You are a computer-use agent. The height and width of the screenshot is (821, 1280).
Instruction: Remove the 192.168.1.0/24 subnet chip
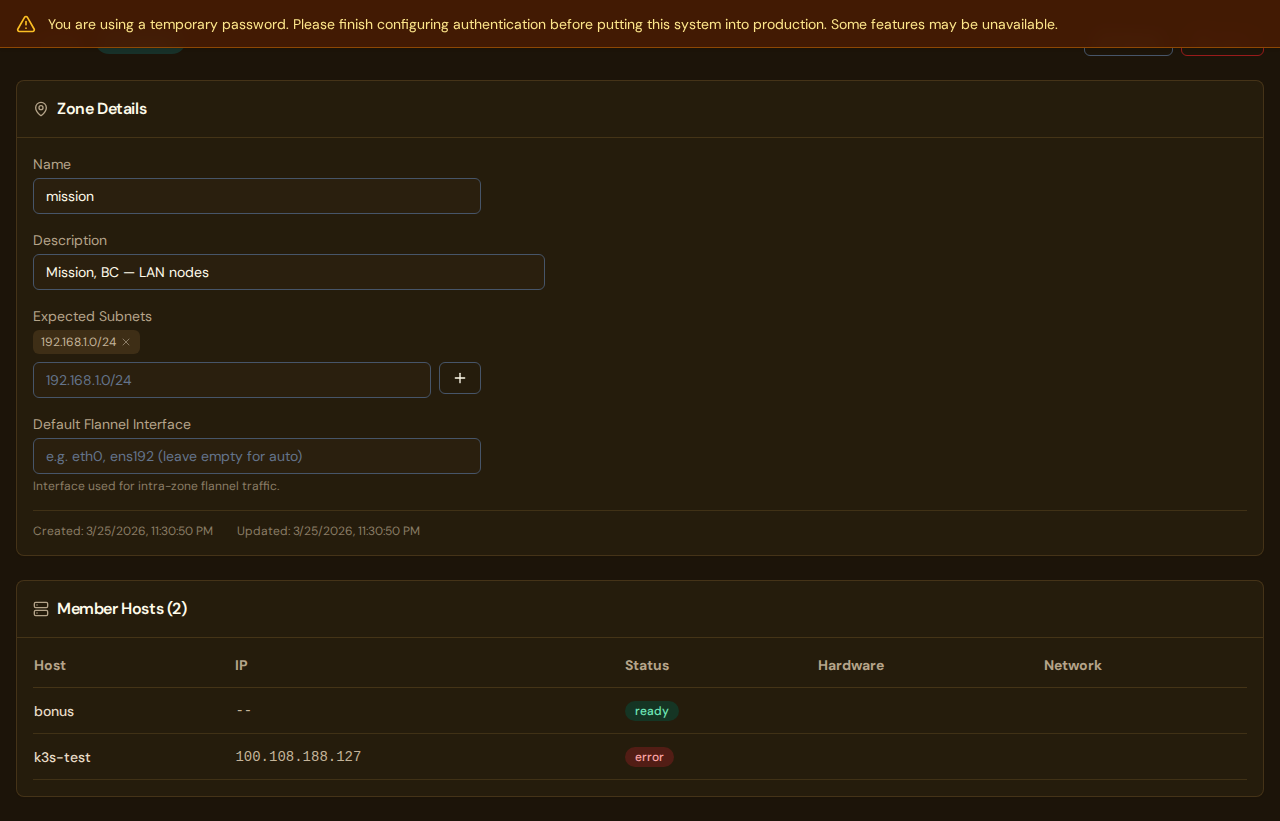click(x=126, y=341)
